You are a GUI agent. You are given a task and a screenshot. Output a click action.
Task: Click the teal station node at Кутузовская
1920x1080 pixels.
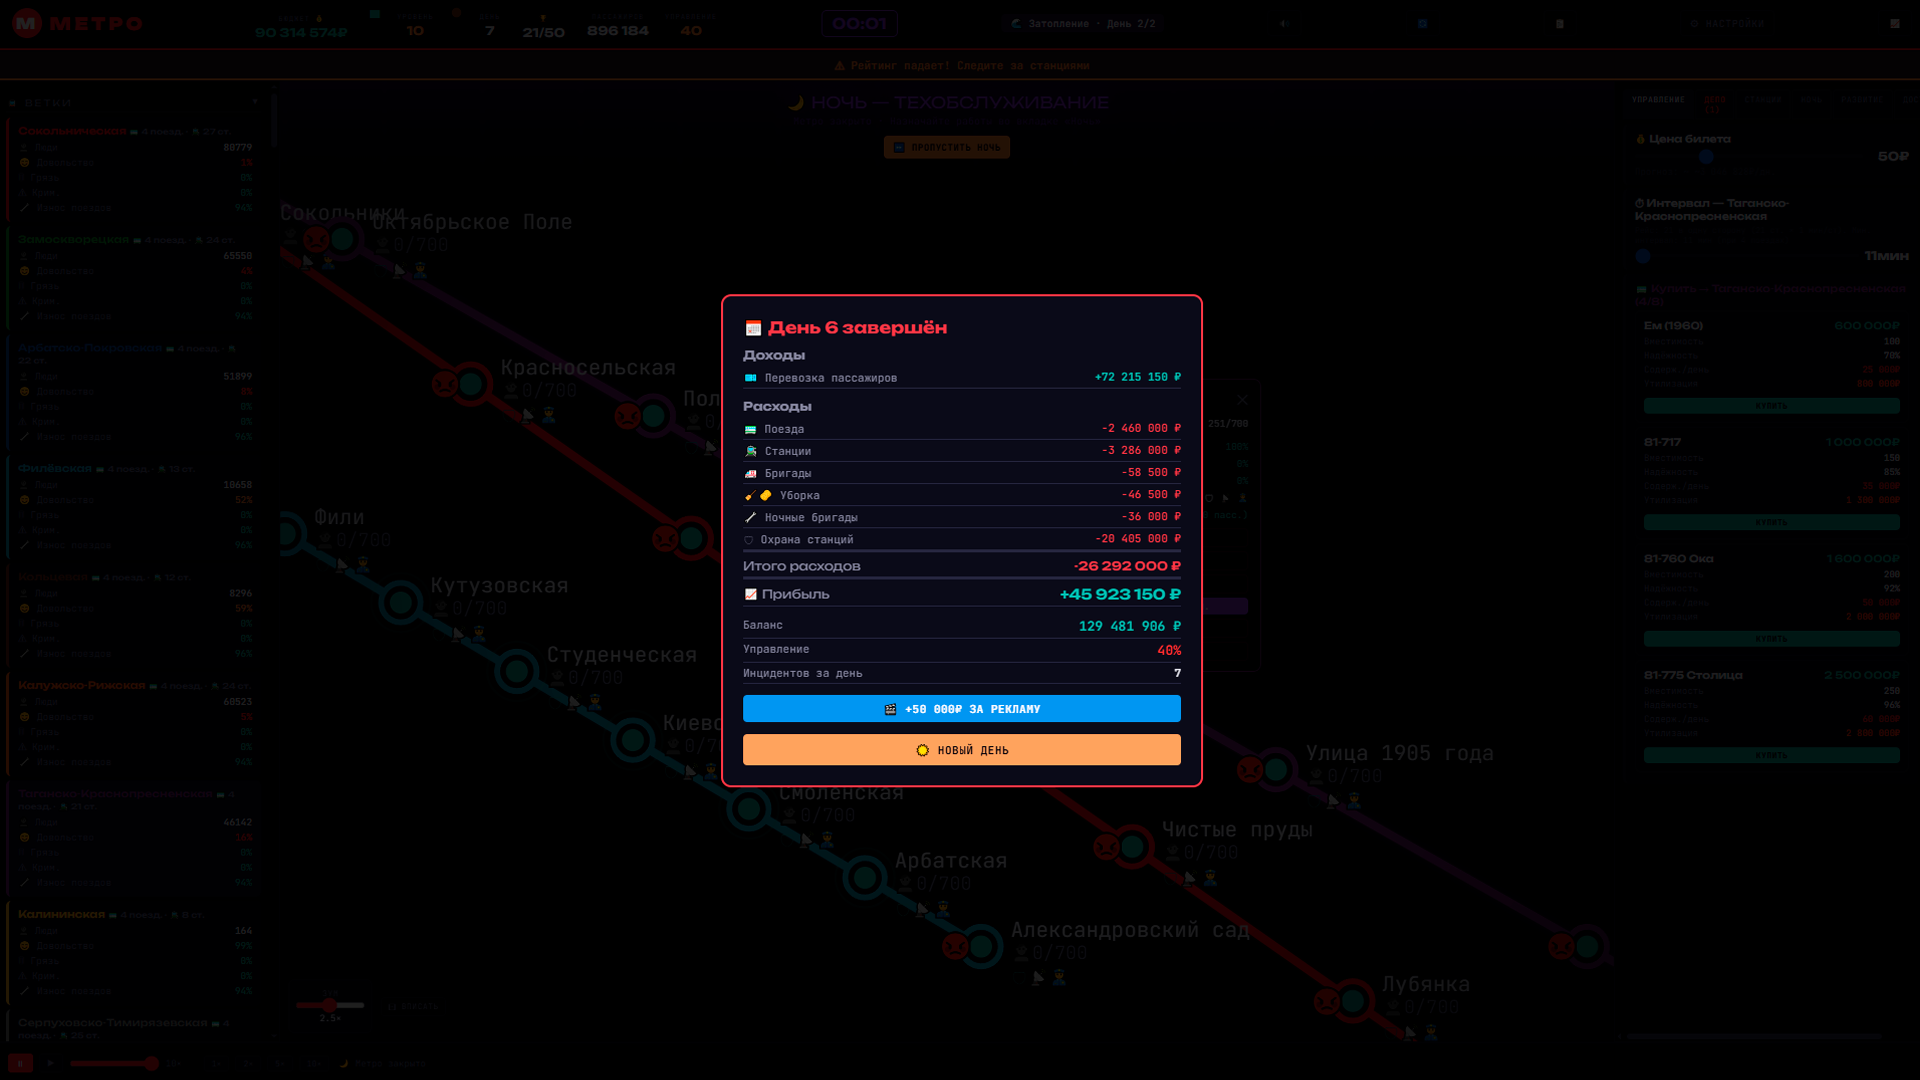pos(401,603)
